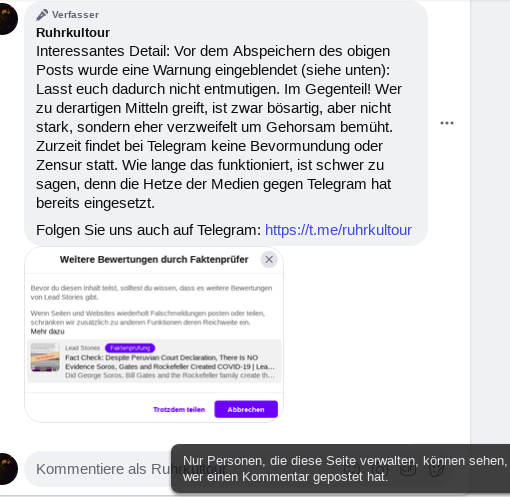Click the profile avatar beside the comment box
510x497 pixels.
coord(7,469)
